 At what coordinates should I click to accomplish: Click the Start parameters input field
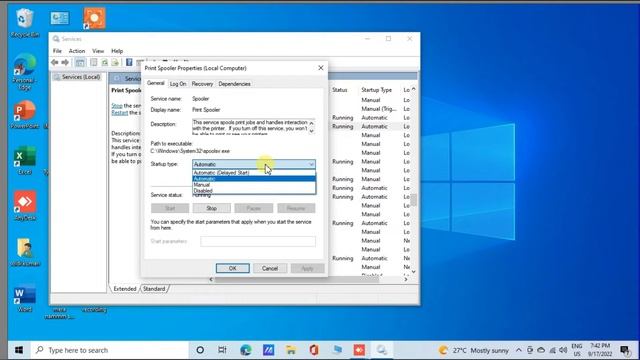[x=258, y=241]
